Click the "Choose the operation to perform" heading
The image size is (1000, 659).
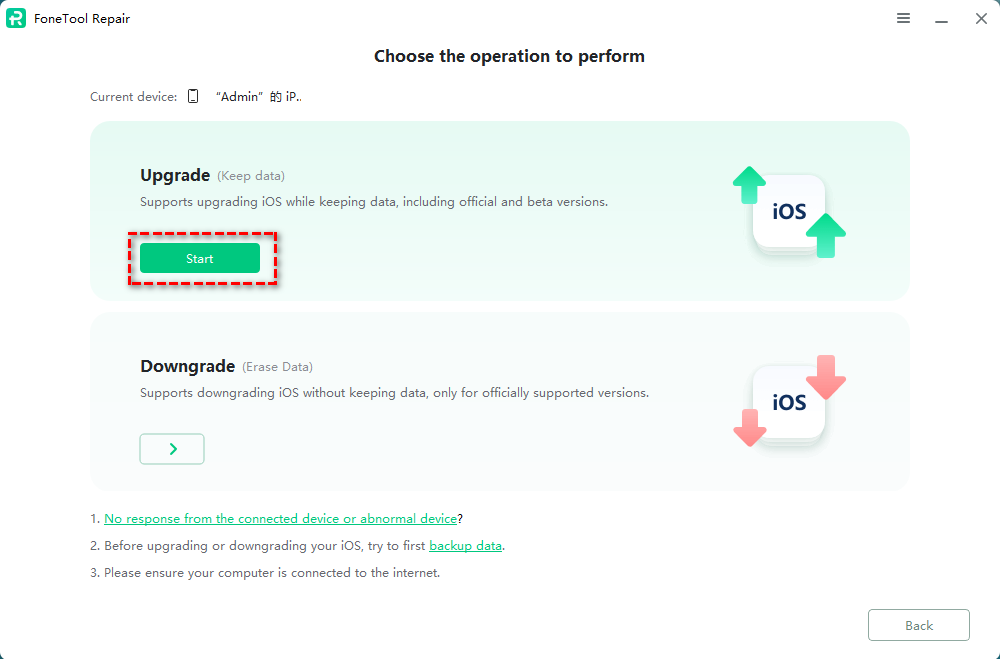(509, 56)
